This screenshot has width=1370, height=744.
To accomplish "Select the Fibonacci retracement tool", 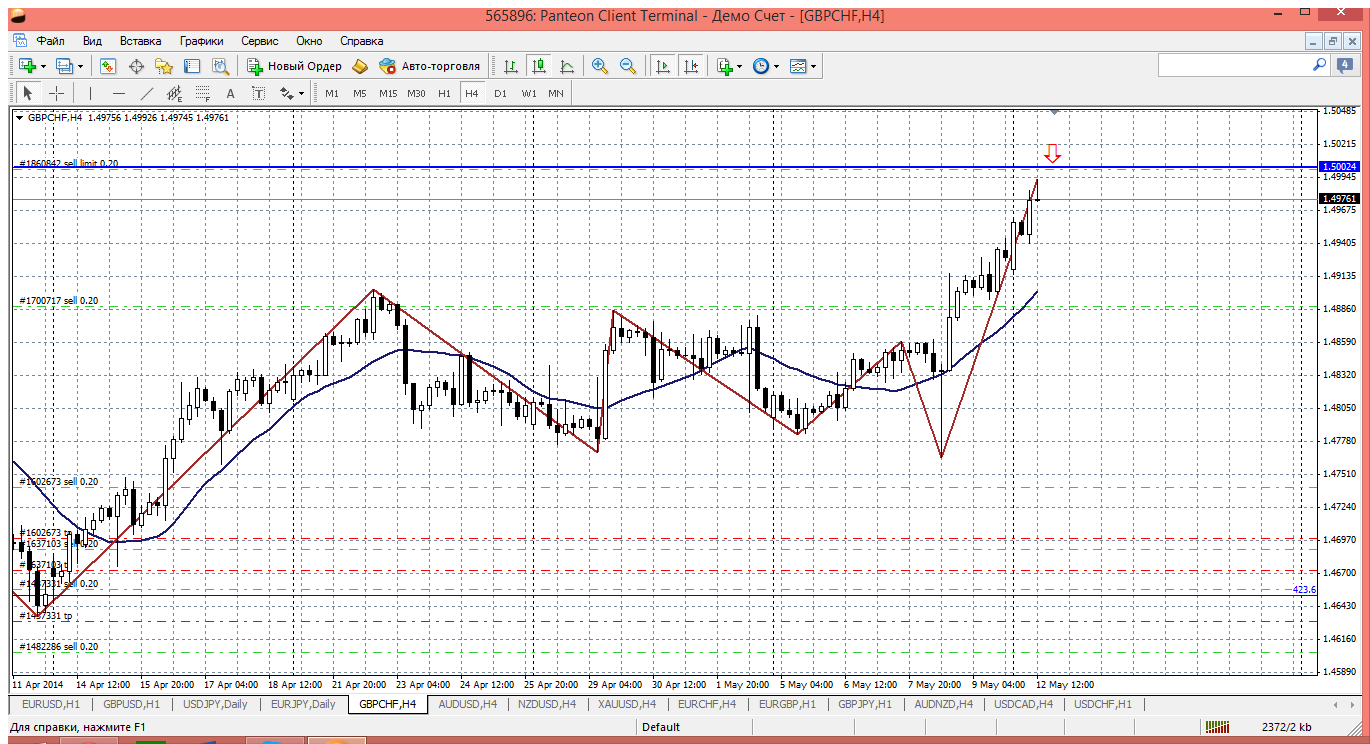I will (203, 93).
